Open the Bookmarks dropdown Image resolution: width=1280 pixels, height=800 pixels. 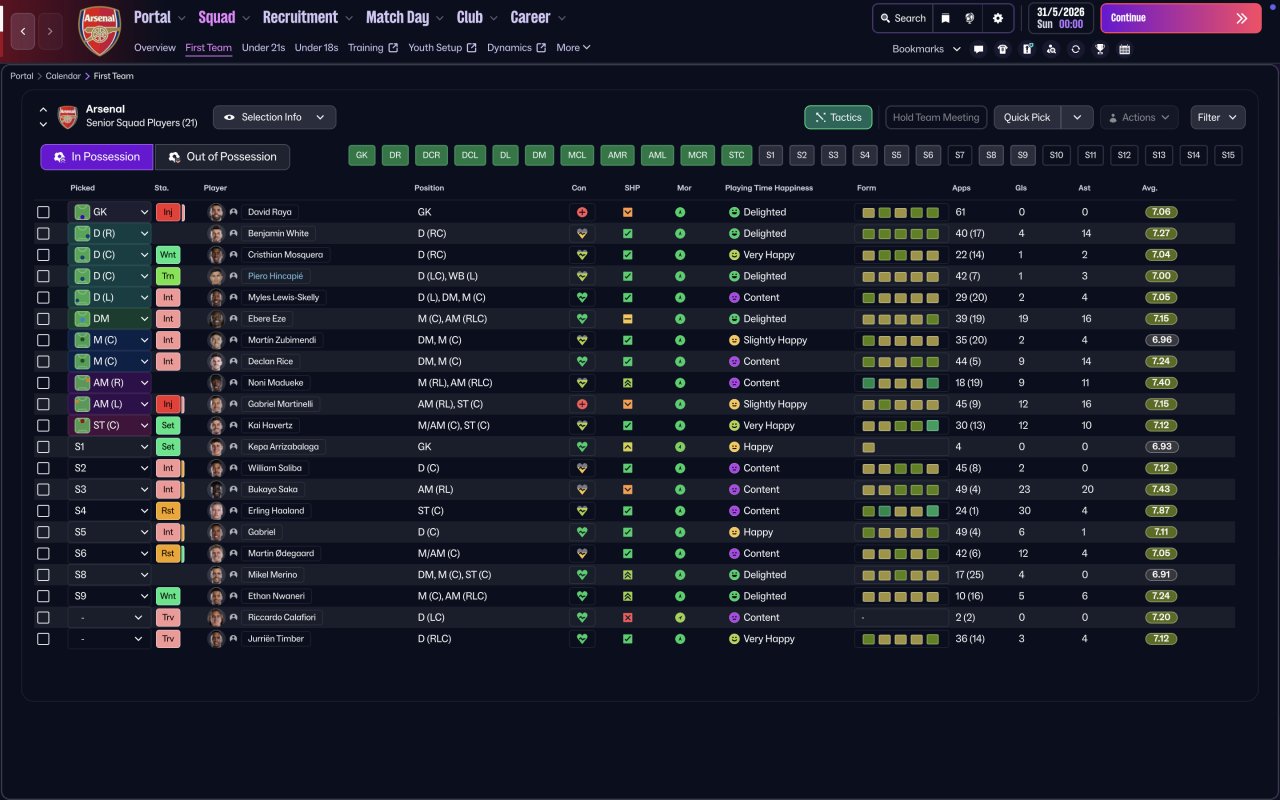[927, 49]
